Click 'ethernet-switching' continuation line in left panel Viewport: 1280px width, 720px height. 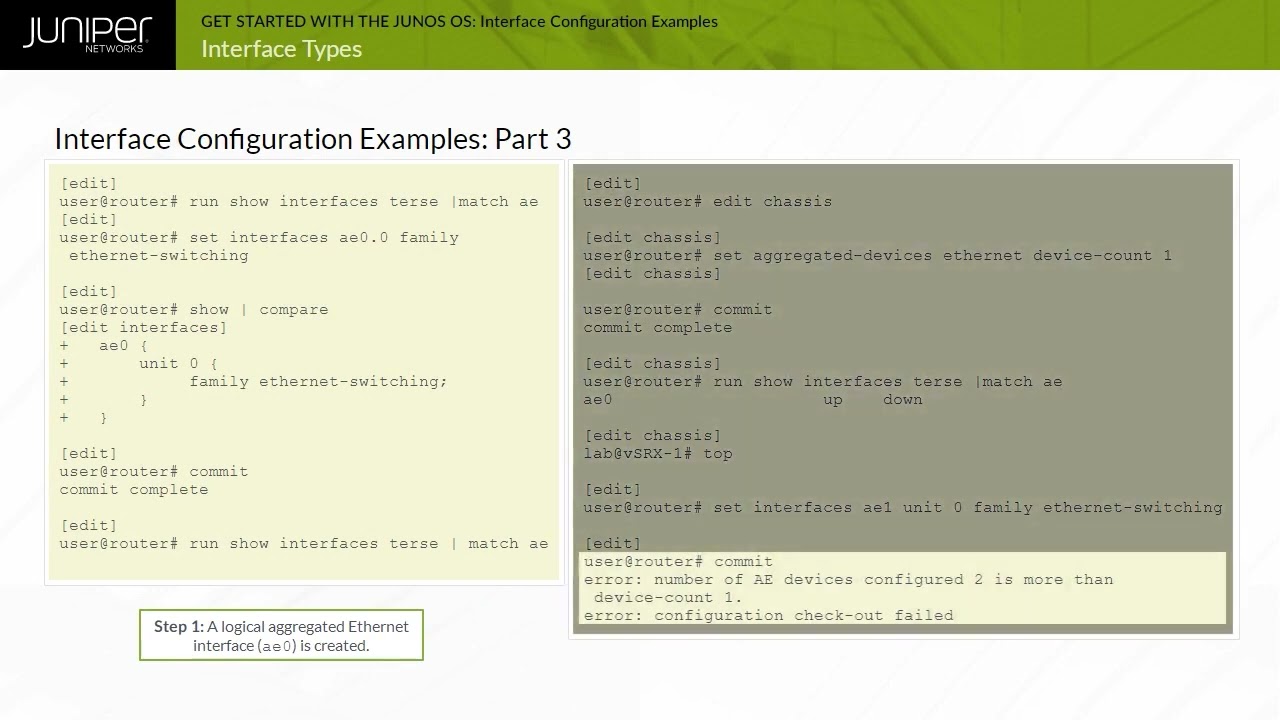click(159, 255)
